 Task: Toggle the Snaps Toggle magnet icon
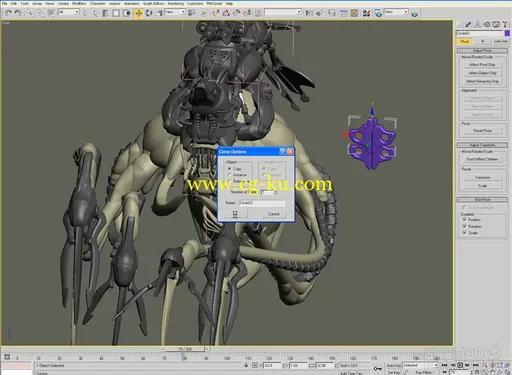[216, 13]
